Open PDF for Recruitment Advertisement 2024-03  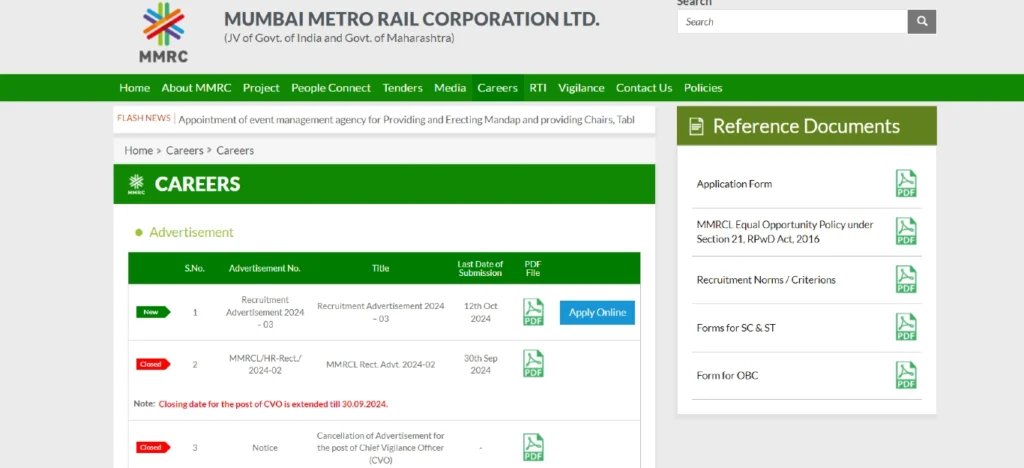point(533,312)
